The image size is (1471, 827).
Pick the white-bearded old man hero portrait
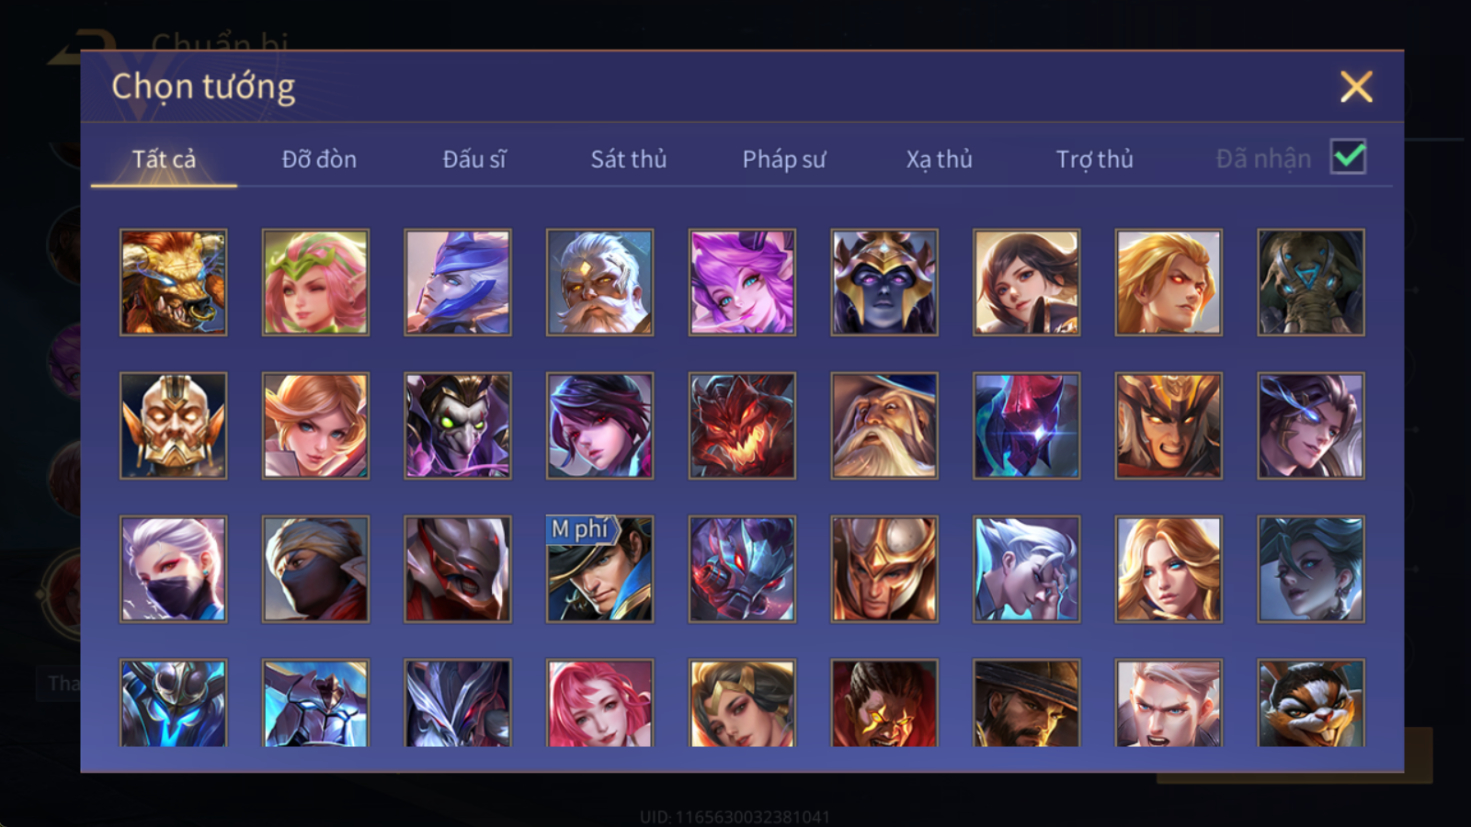600,282
